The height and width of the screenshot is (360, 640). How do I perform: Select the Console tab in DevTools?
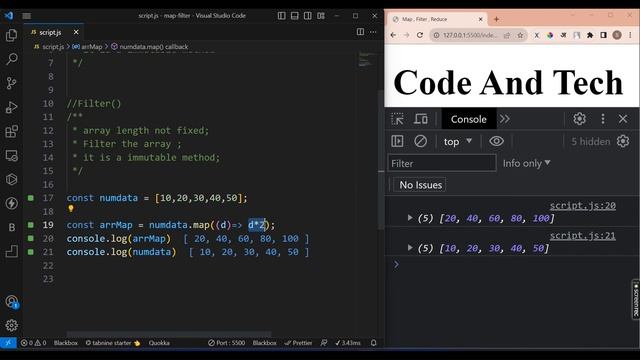[x=469, y=119]
